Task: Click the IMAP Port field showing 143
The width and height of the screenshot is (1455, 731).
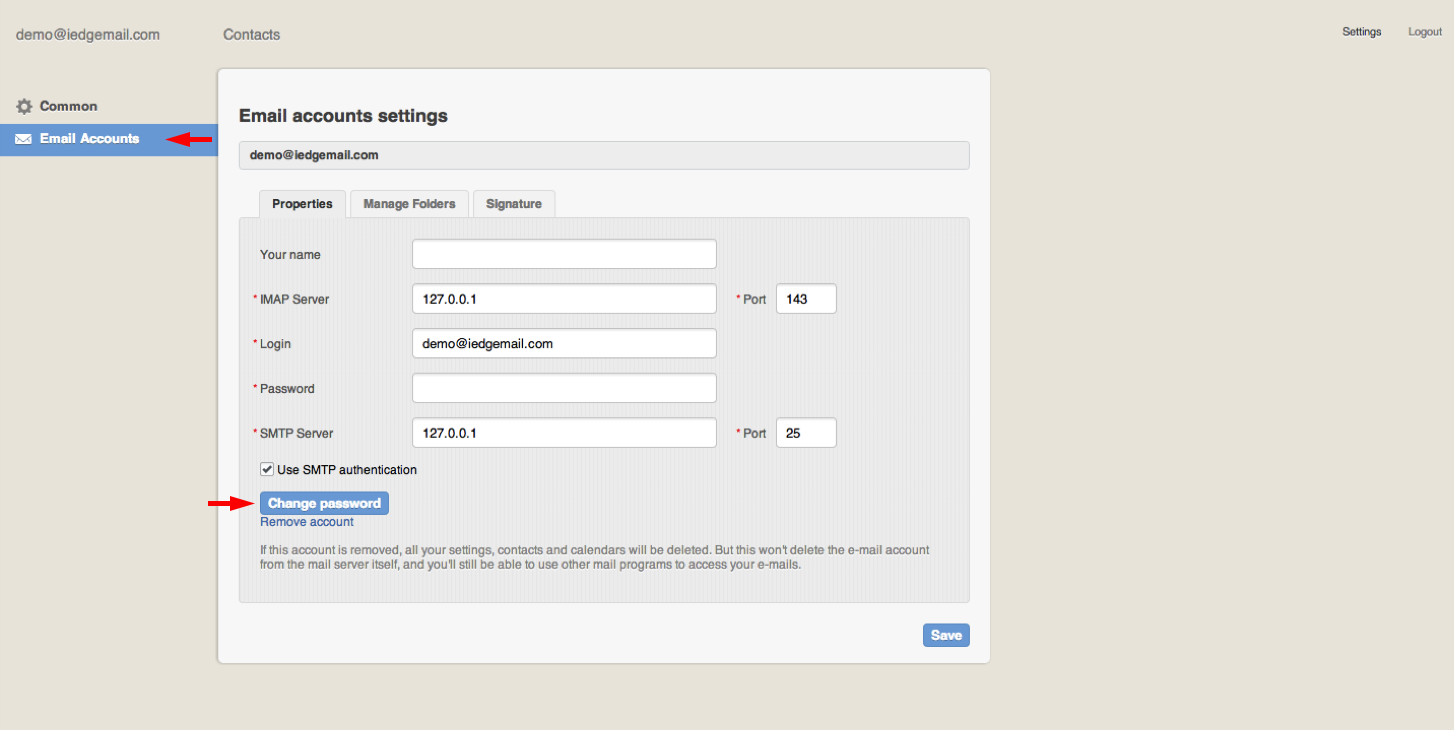Action: (806, 299)
